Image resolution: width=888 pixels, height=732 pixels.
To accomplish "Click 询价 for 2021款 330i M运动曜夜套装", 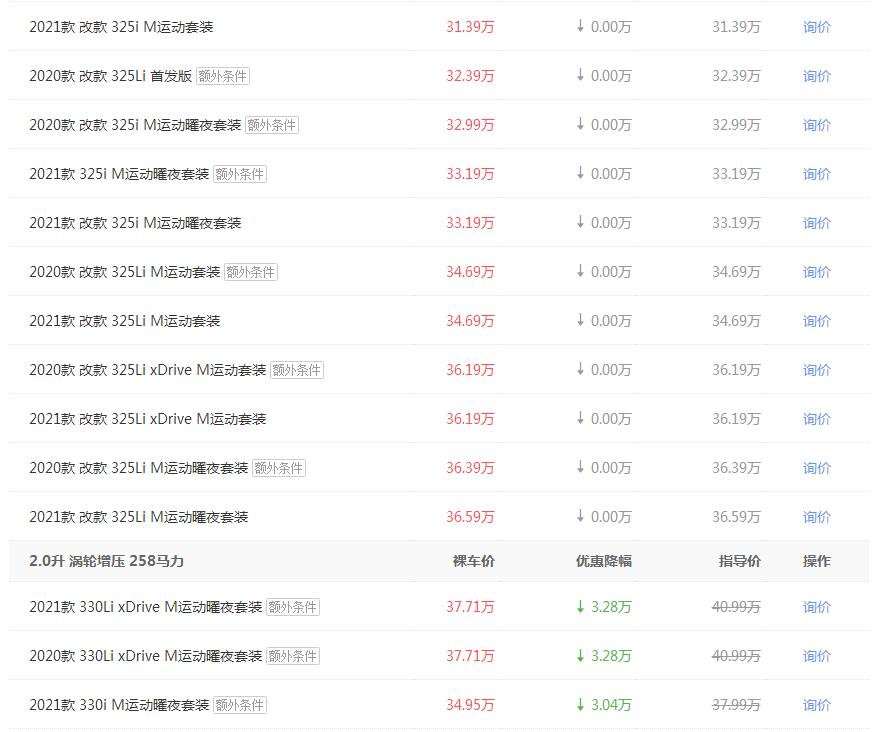I will pyautogui.click(x=816, y=705).
